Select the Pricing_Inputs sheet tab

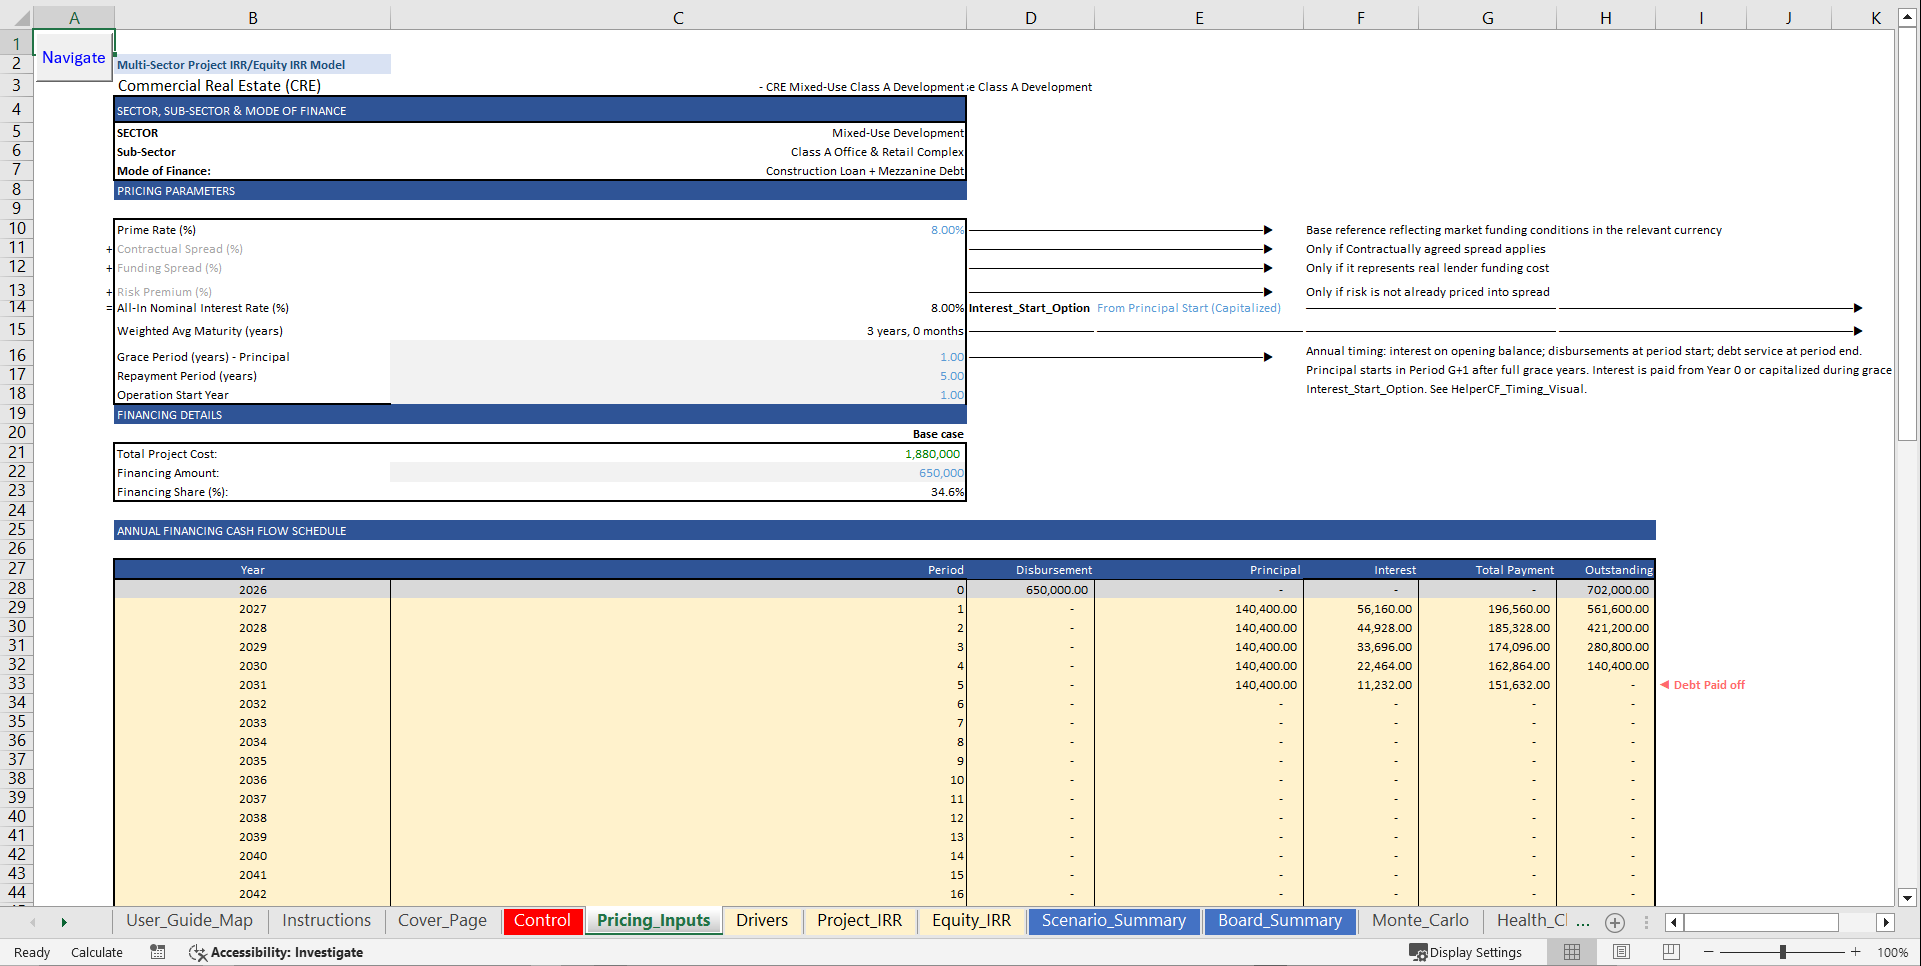point(653,921)
